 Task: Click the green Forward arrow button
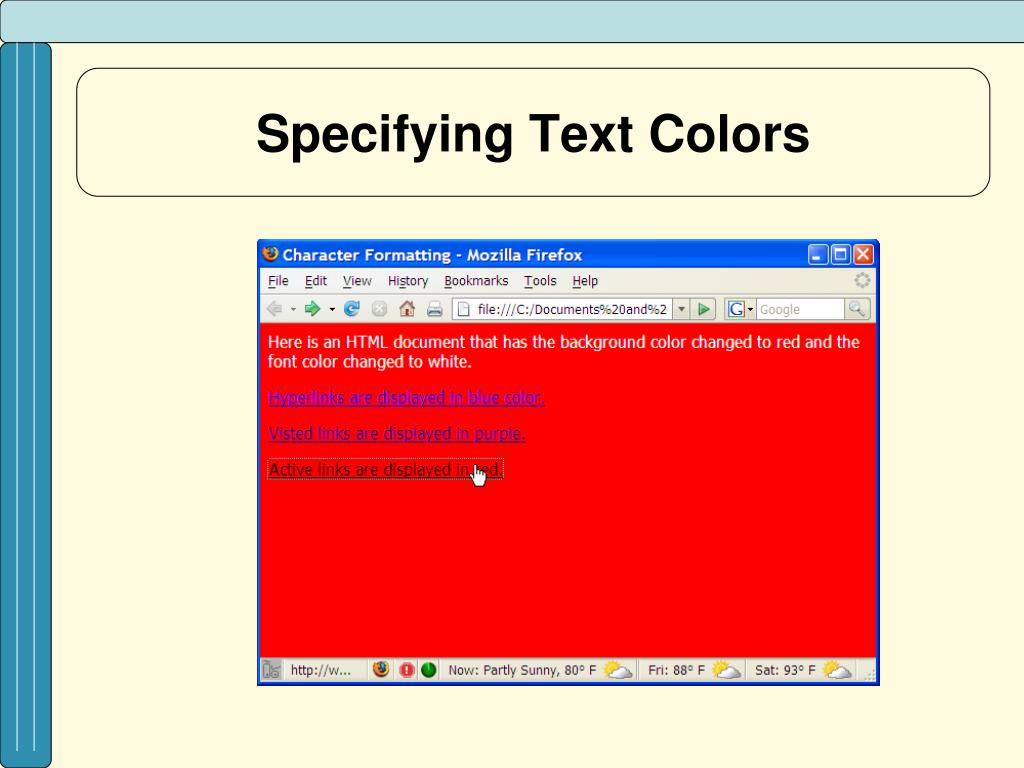pos(313,309)
